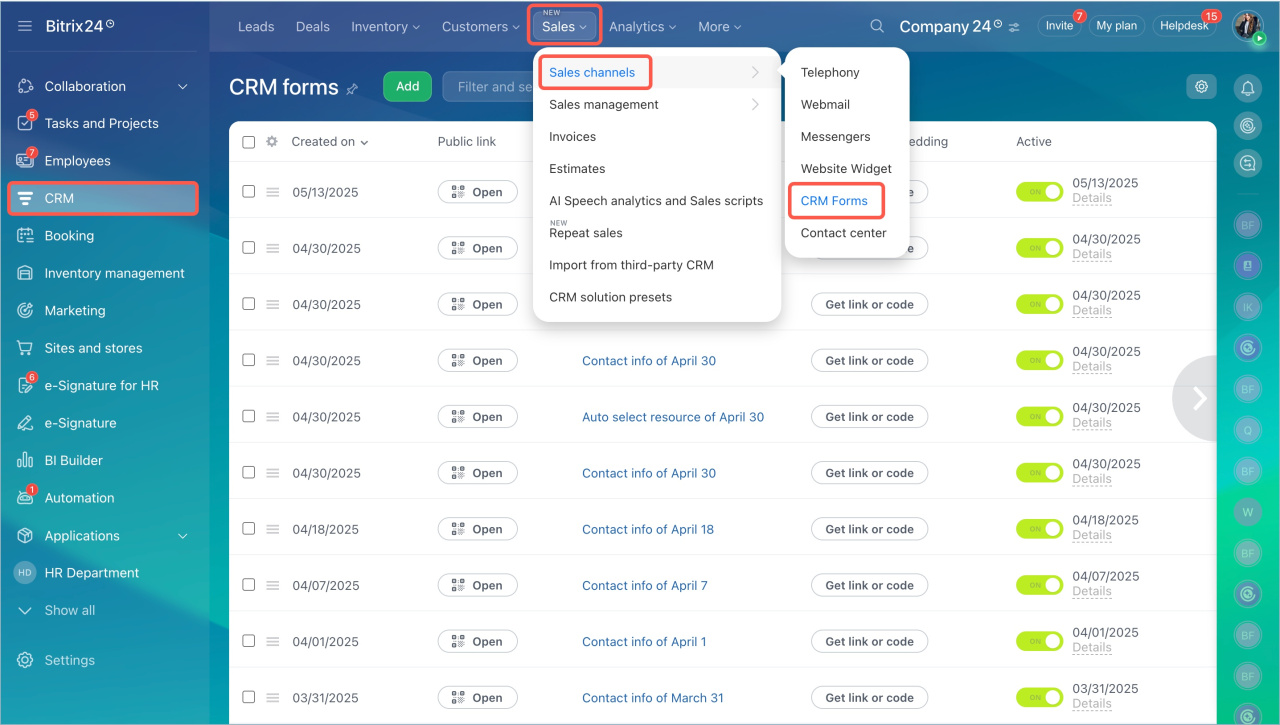Pin the CRM forms page title
The image size is (1280, 725).
(x=352, y=89)
